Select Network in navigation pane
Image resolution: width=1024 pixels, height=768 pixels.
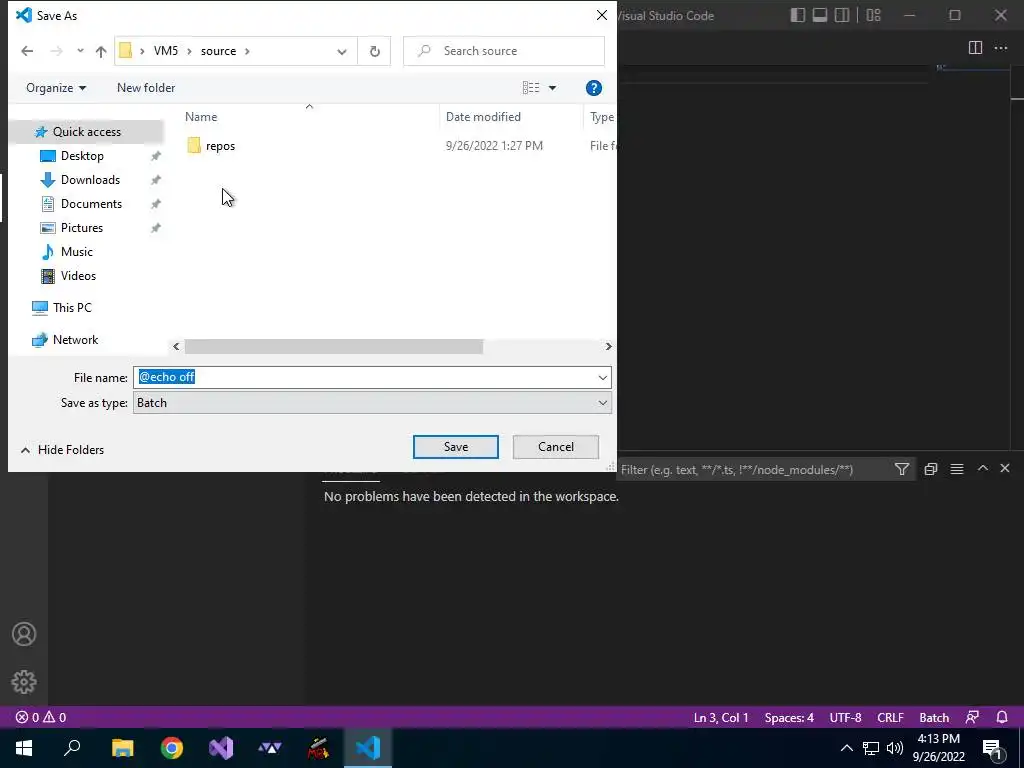[75, 340]
